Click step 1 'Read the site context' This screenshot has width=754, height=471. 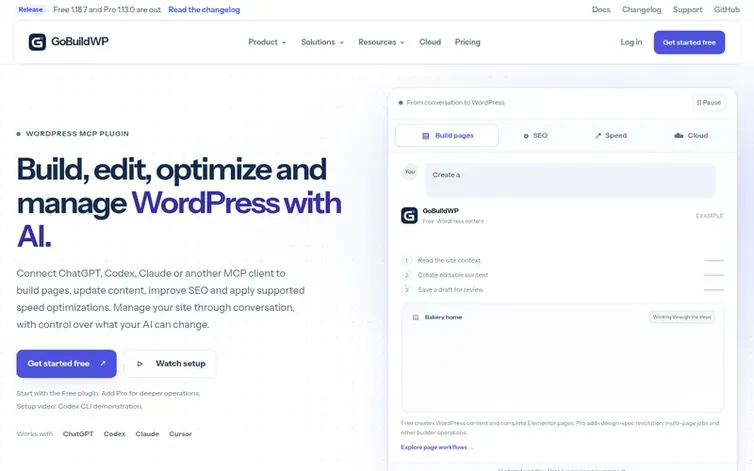coord(449,260)
